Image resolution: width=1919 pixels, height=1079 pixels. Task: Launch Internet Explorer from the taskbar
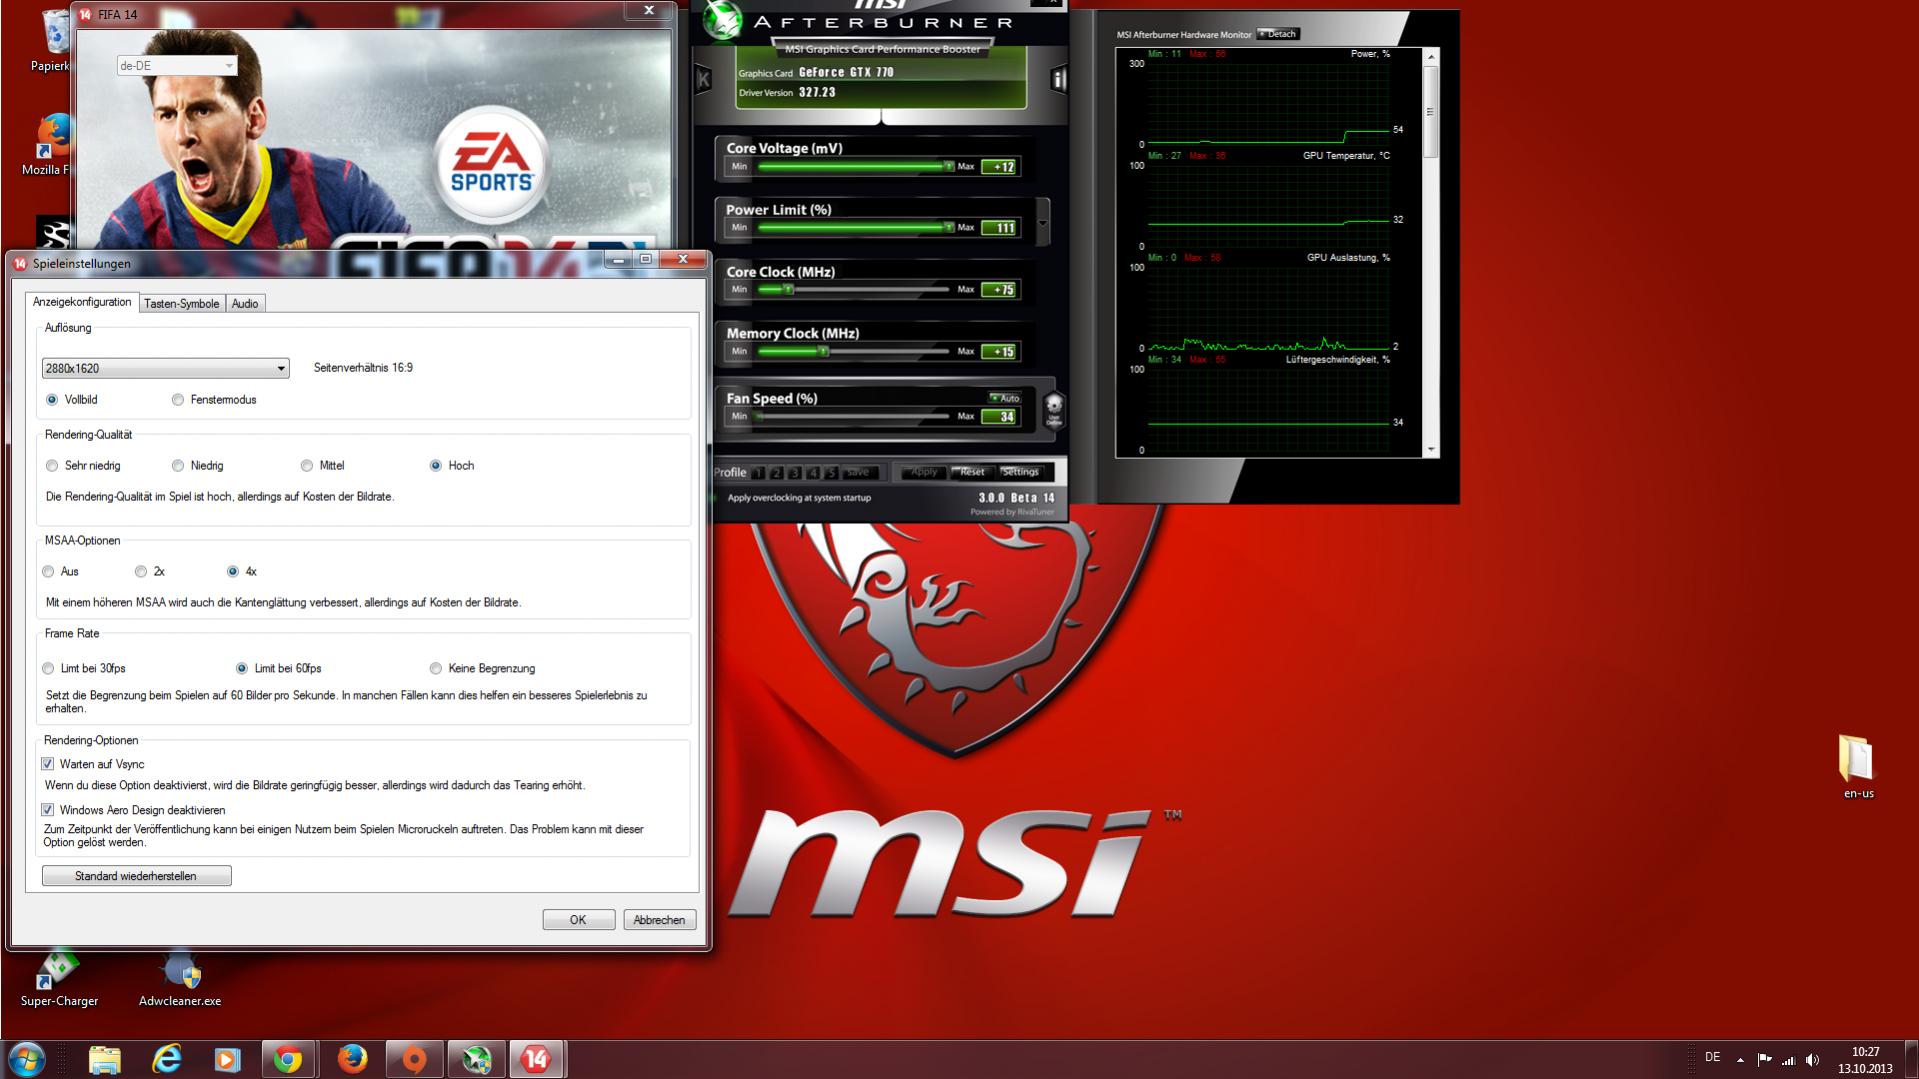167,1059
